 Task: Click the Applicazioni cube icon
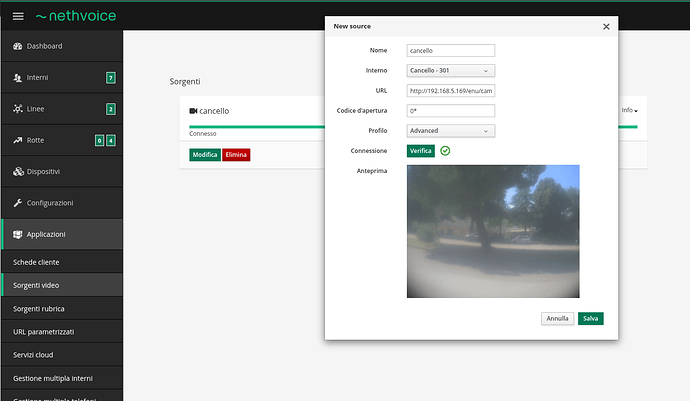[x=18, y=234]
